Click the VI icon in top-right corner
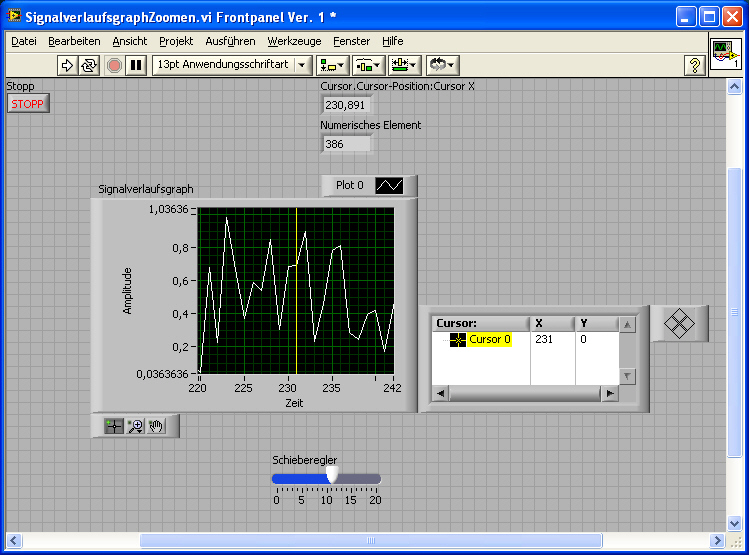The image size is (749, 555). [x=725, y=56]
